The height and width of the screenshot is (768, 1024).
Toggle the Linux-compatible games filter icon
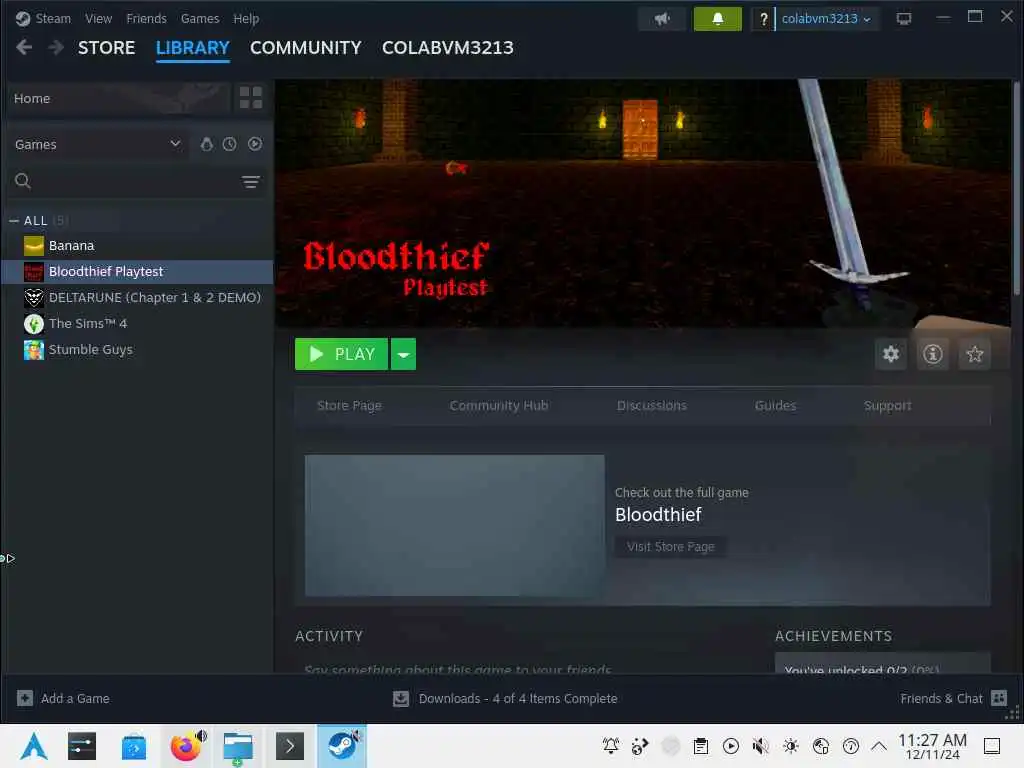pos(206,144)
